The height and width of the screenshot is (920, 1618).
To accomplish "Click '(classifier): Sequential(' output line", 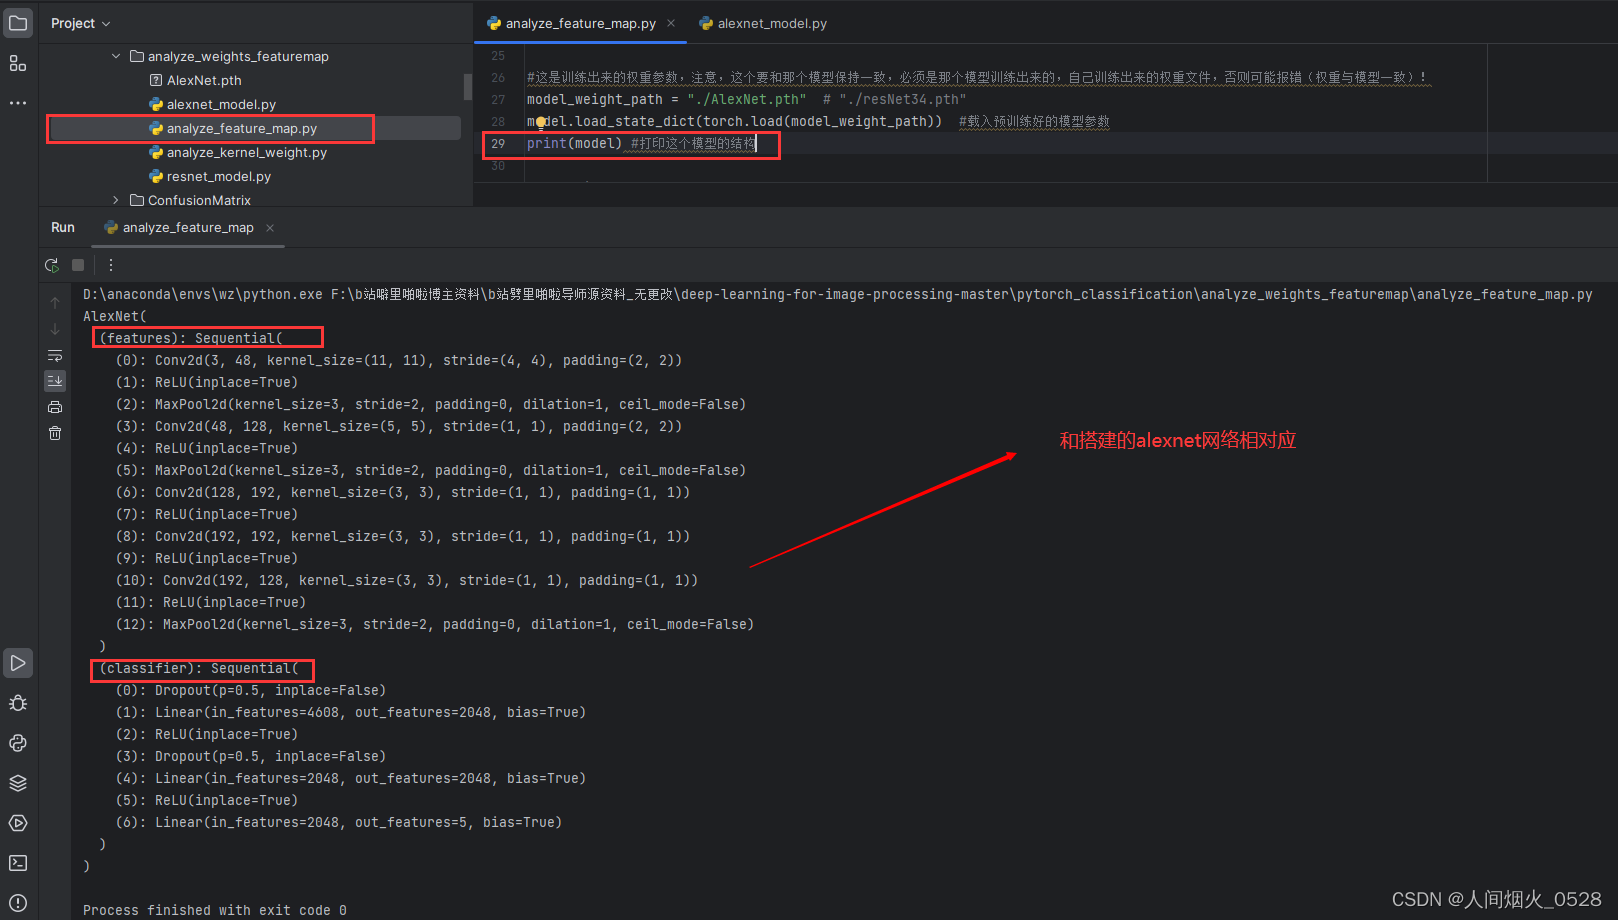I will click(199, 669).
